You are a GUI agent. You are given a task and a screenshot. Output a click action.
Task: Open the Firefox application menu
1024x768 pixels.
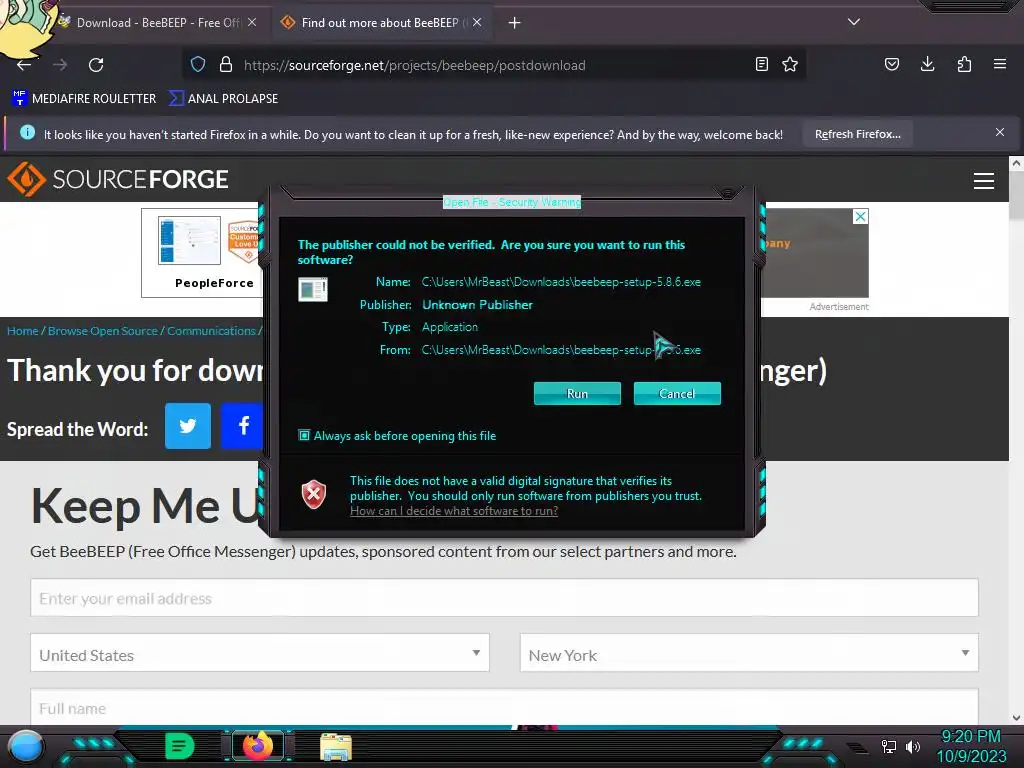[1000, 64]
